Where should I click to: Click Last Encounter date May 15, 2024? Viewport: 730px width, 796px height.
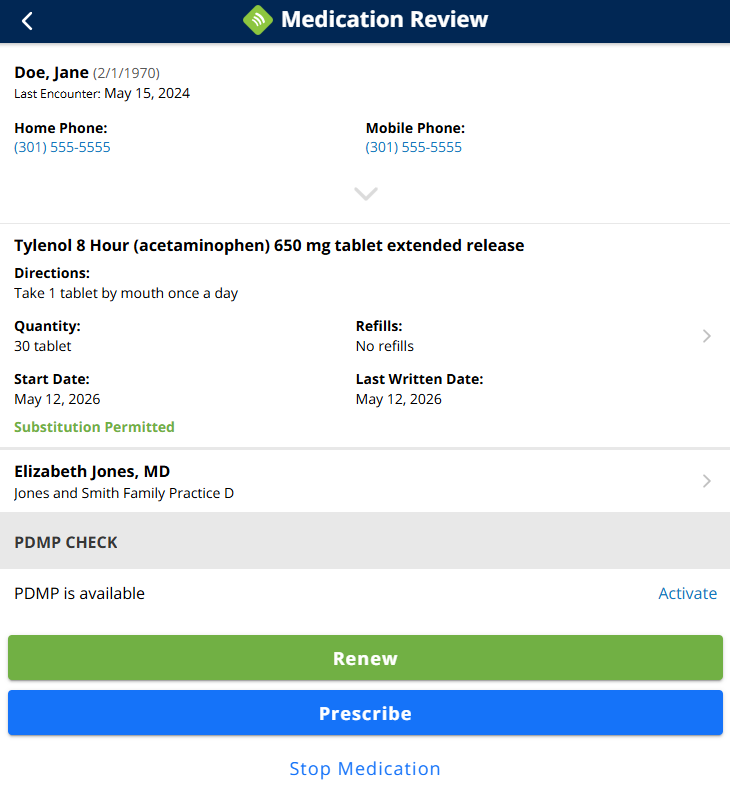tap(147, 93)
